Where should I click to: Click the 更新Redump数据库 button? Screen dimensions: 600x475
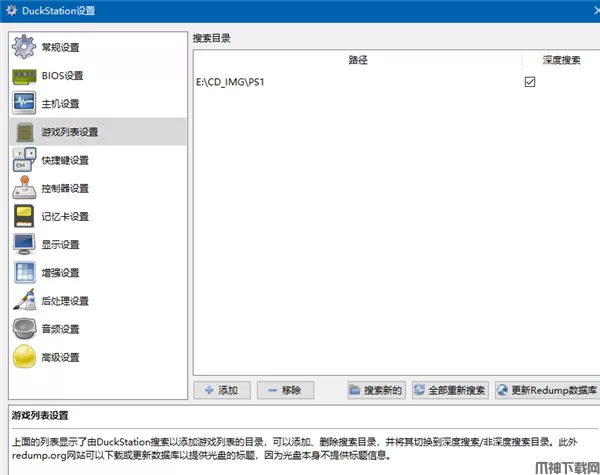tap(548, 390)
